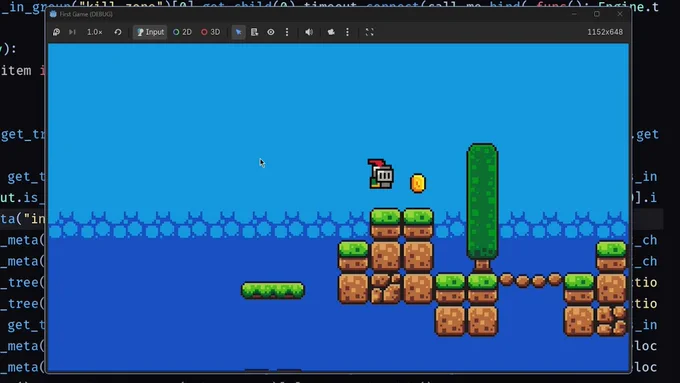Click the gold coin in the game

tap(418, 183)
